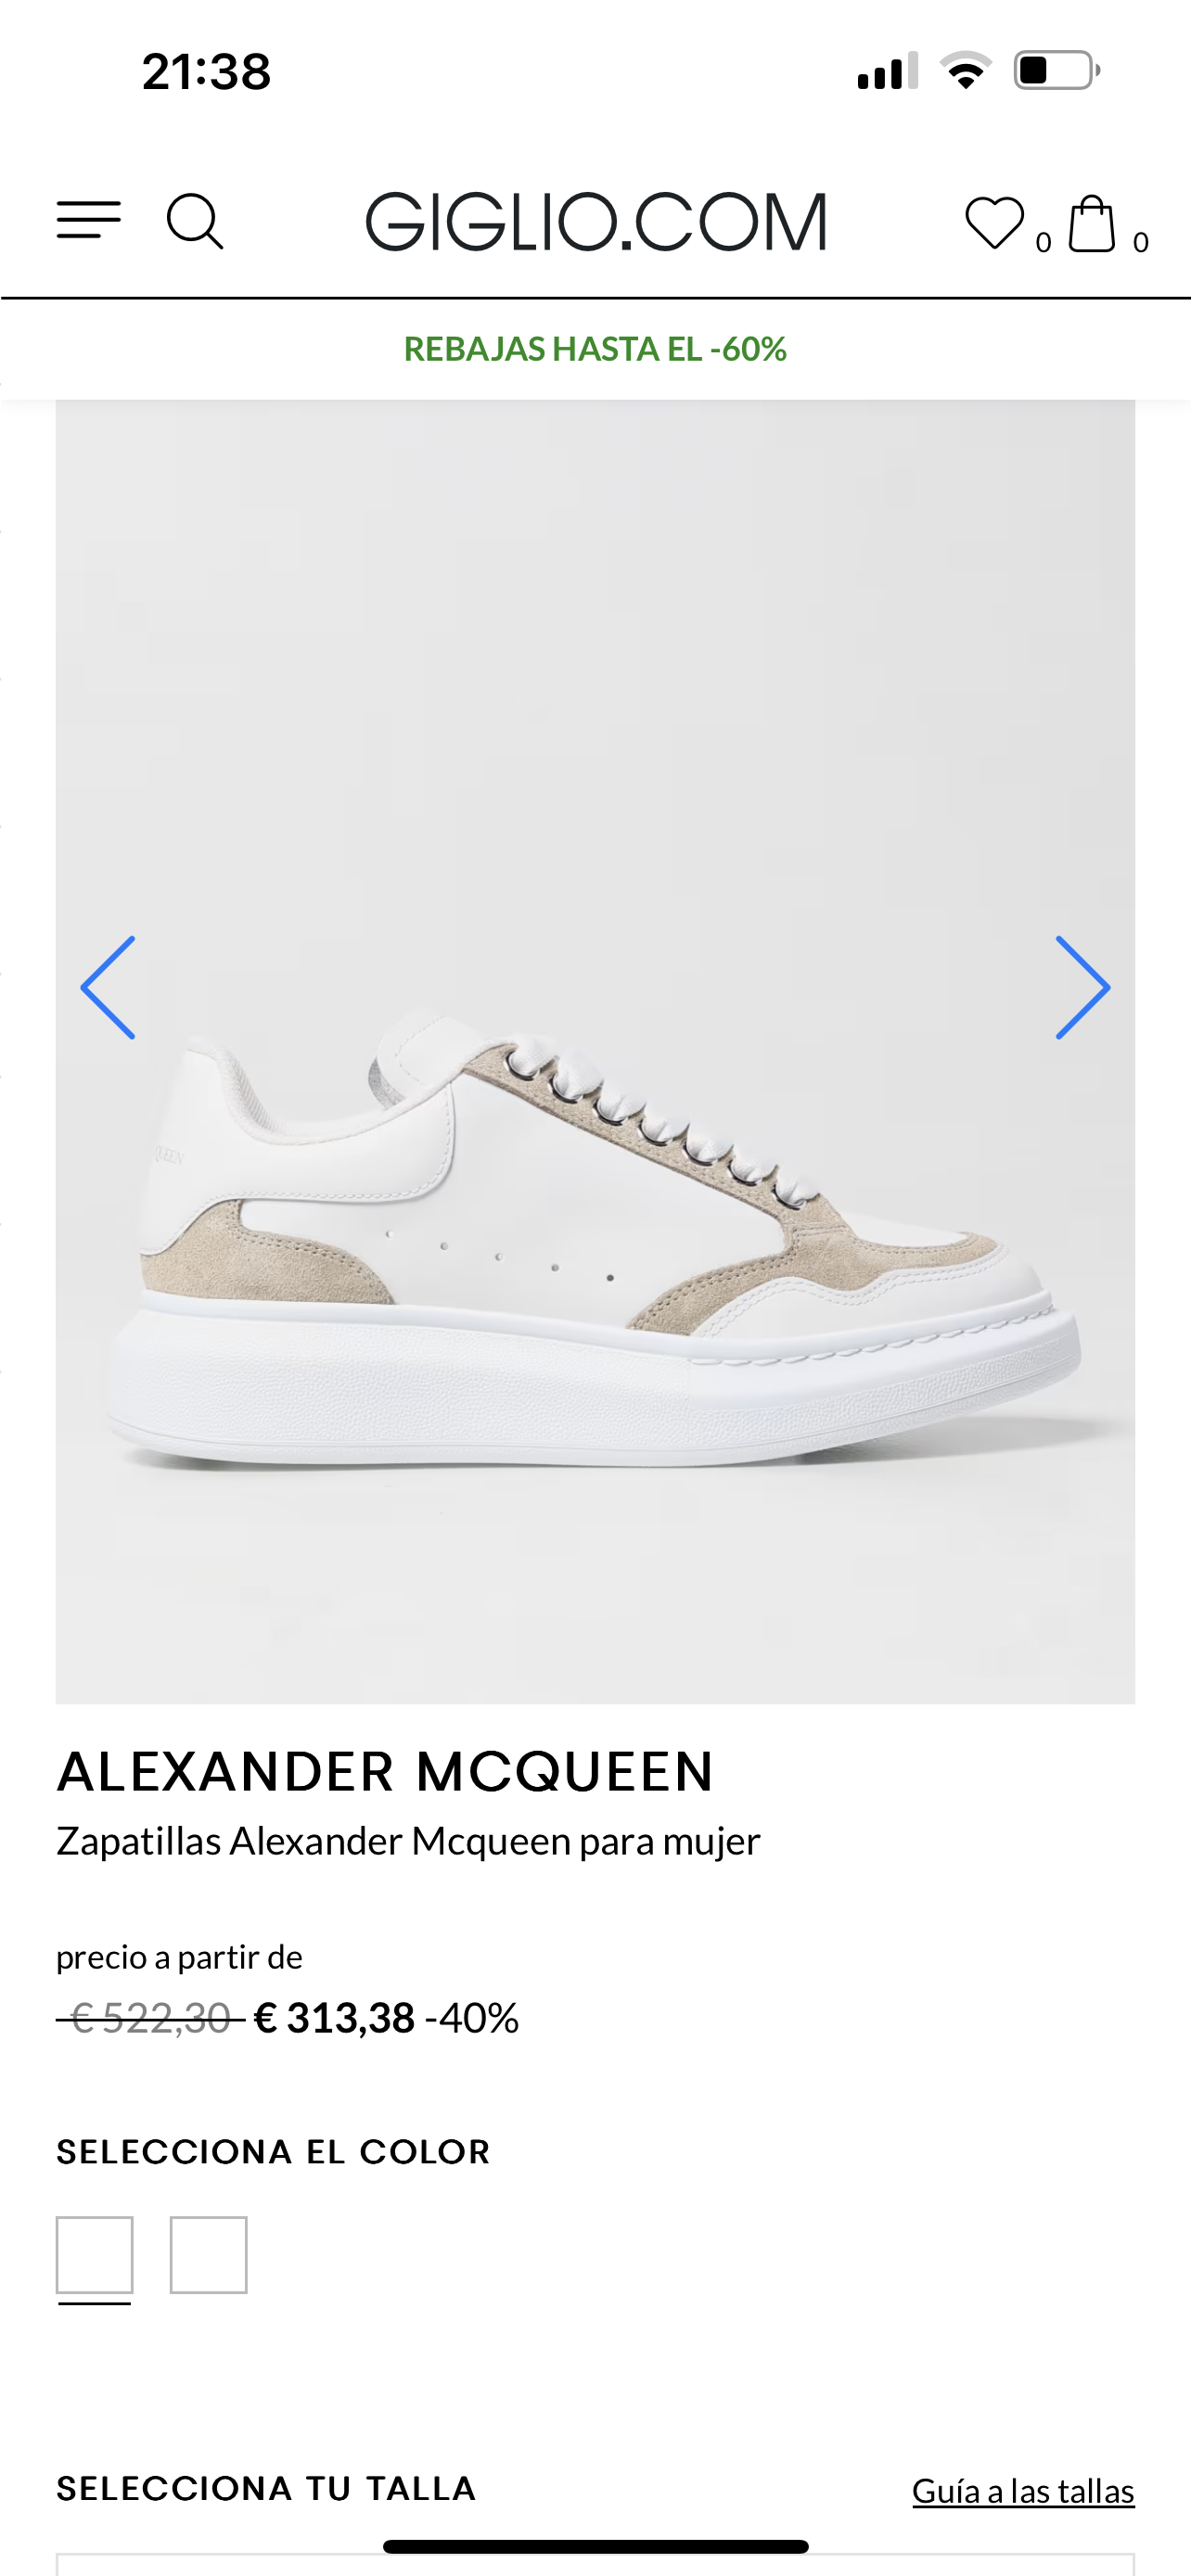Expand the size selector box below Selecciona tu talla
The width and height of the screenshot is (1191, 2576).
595,2563
